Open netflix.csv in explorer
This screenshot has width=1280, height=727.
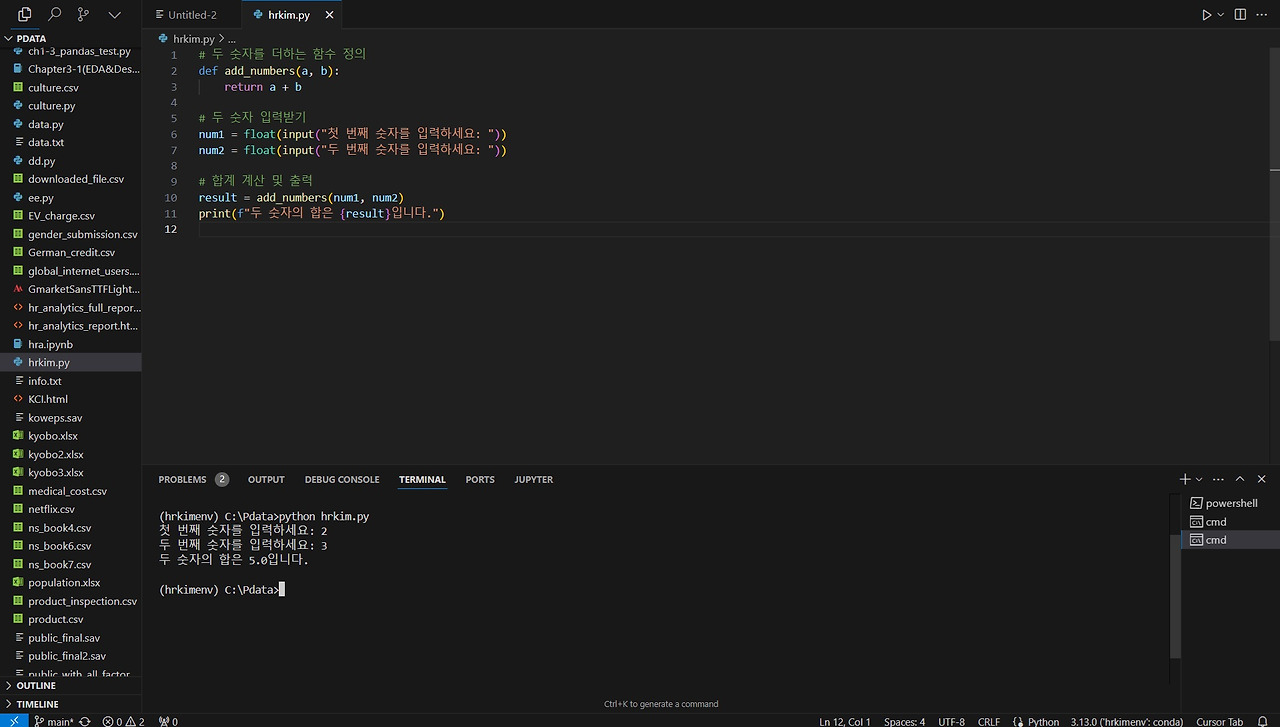(71, 509)
